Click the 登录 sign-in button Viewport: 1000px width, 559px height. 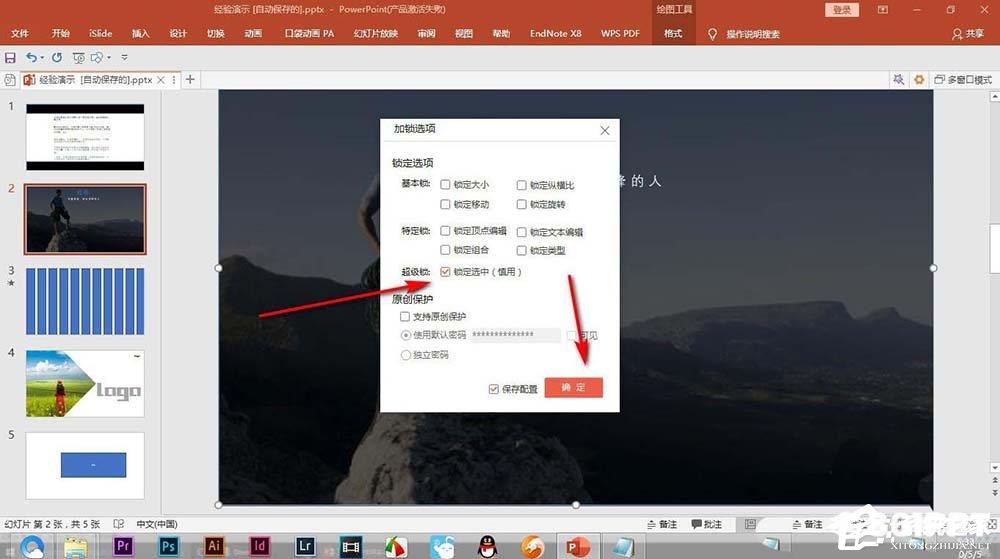(x=842, y=10)
